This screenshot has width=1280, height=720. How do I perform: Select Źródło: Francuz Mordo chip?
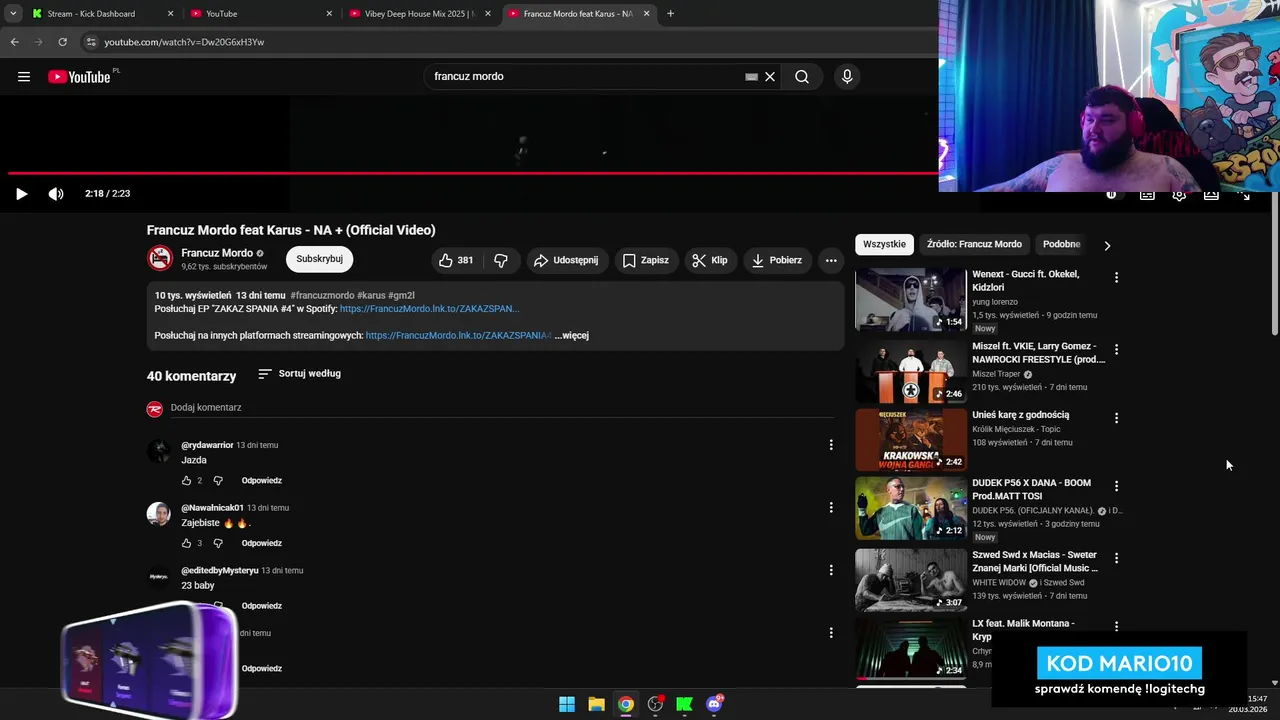point(974,244)
